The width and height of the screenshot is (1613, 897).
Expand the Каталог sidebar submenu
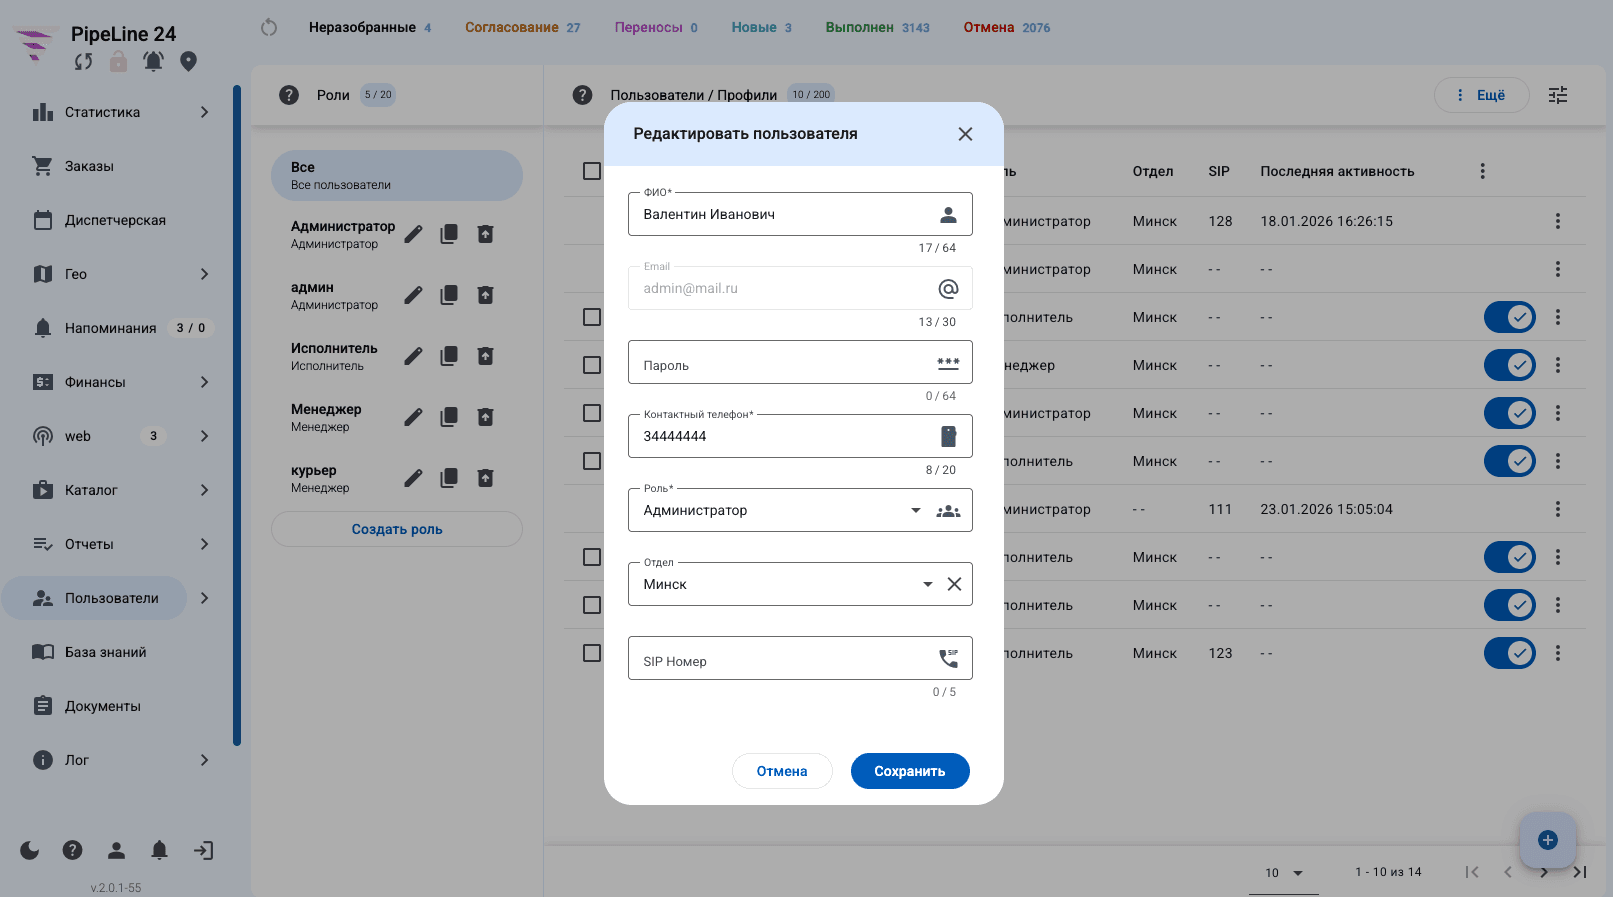(x=204, y=490)
